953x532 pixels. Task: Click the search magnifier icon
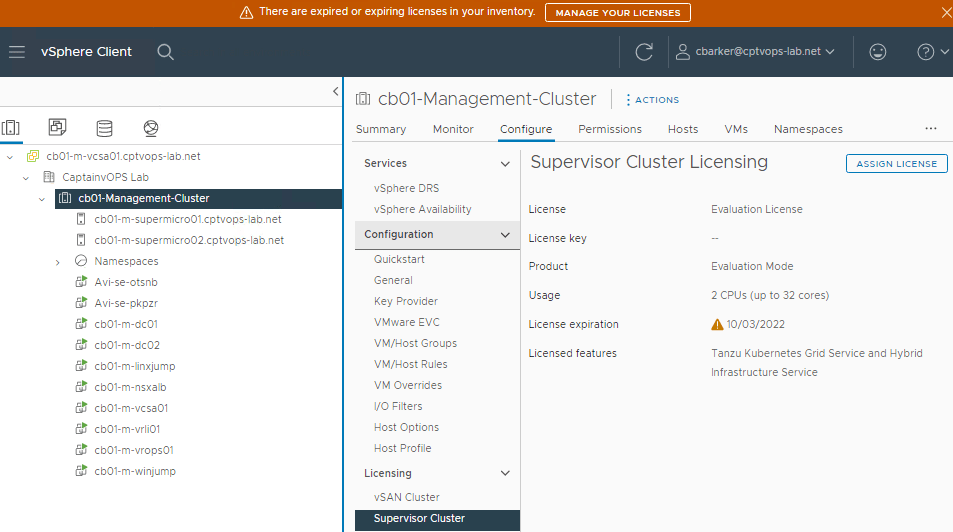(x=166, y=52)
